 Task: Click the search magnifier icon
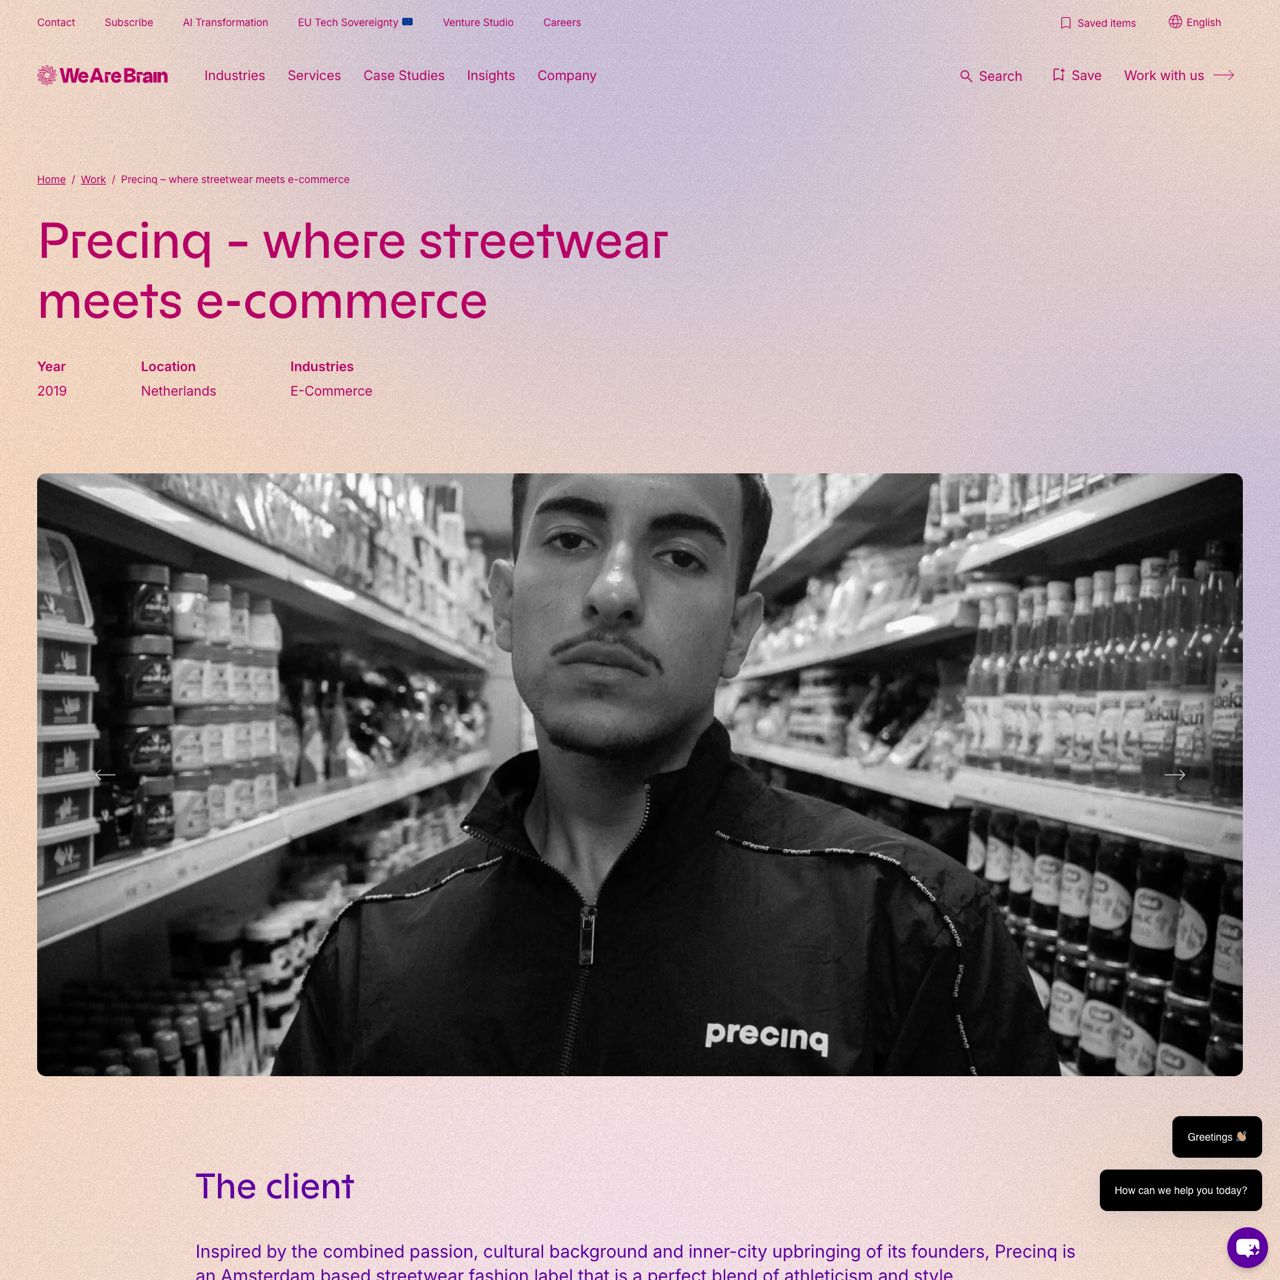[x=966, y=76]
